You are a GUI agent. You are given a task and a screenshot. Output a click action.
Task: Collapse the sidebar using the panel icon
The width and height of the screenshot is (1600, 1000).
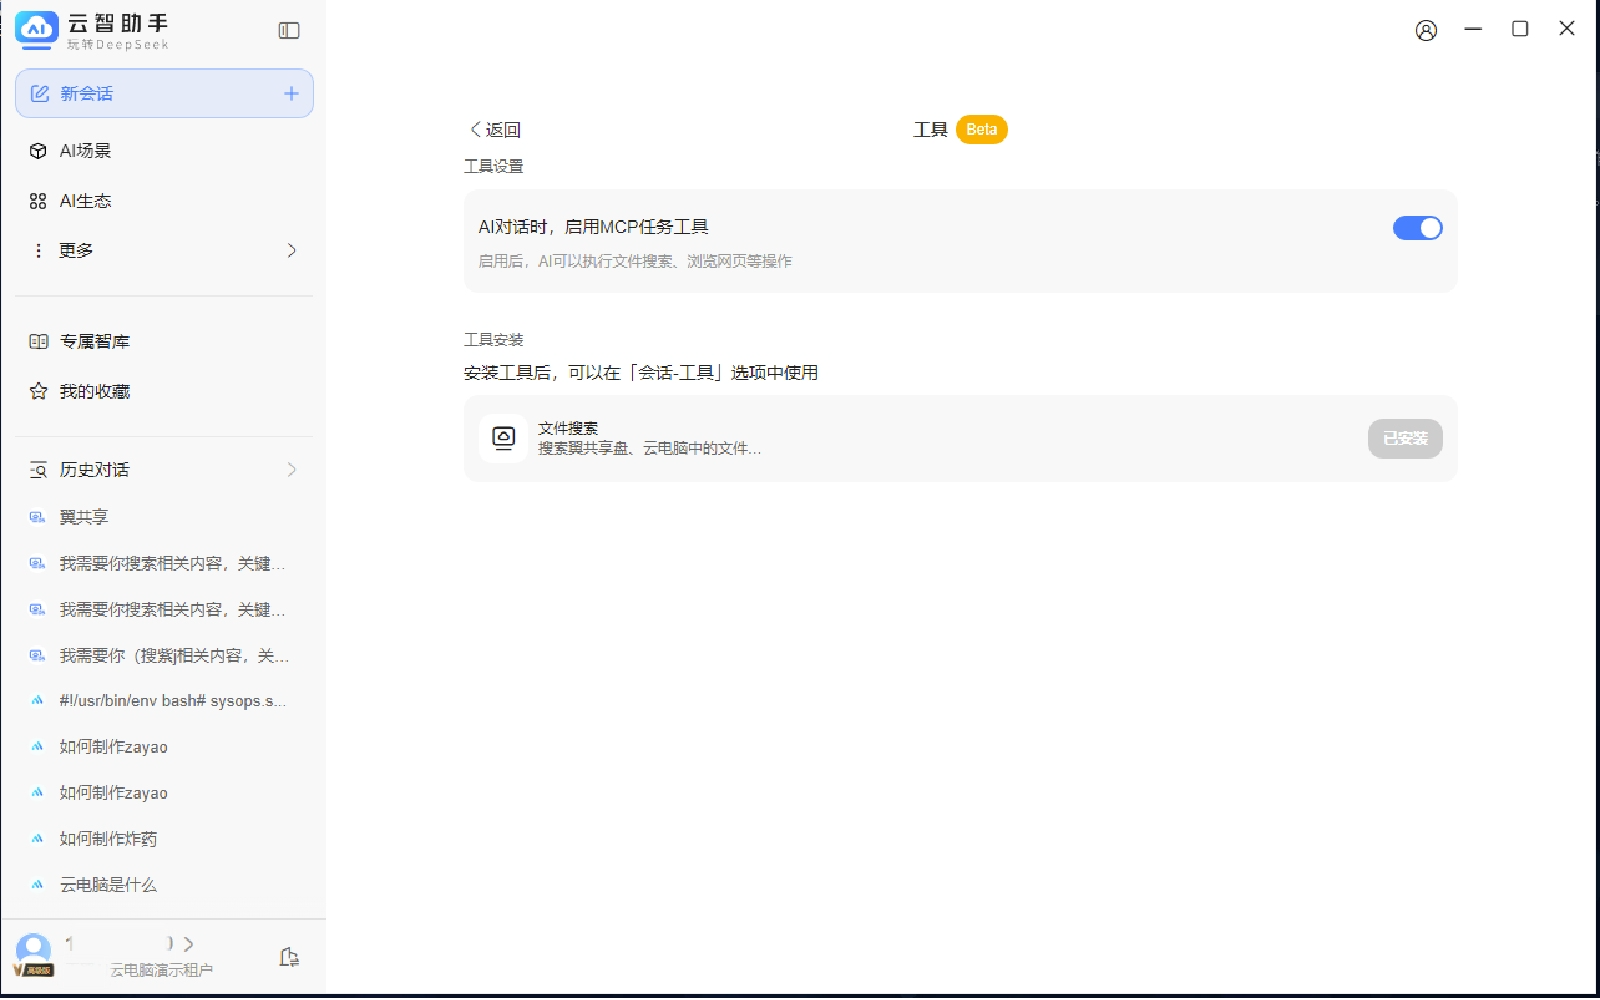289,31
